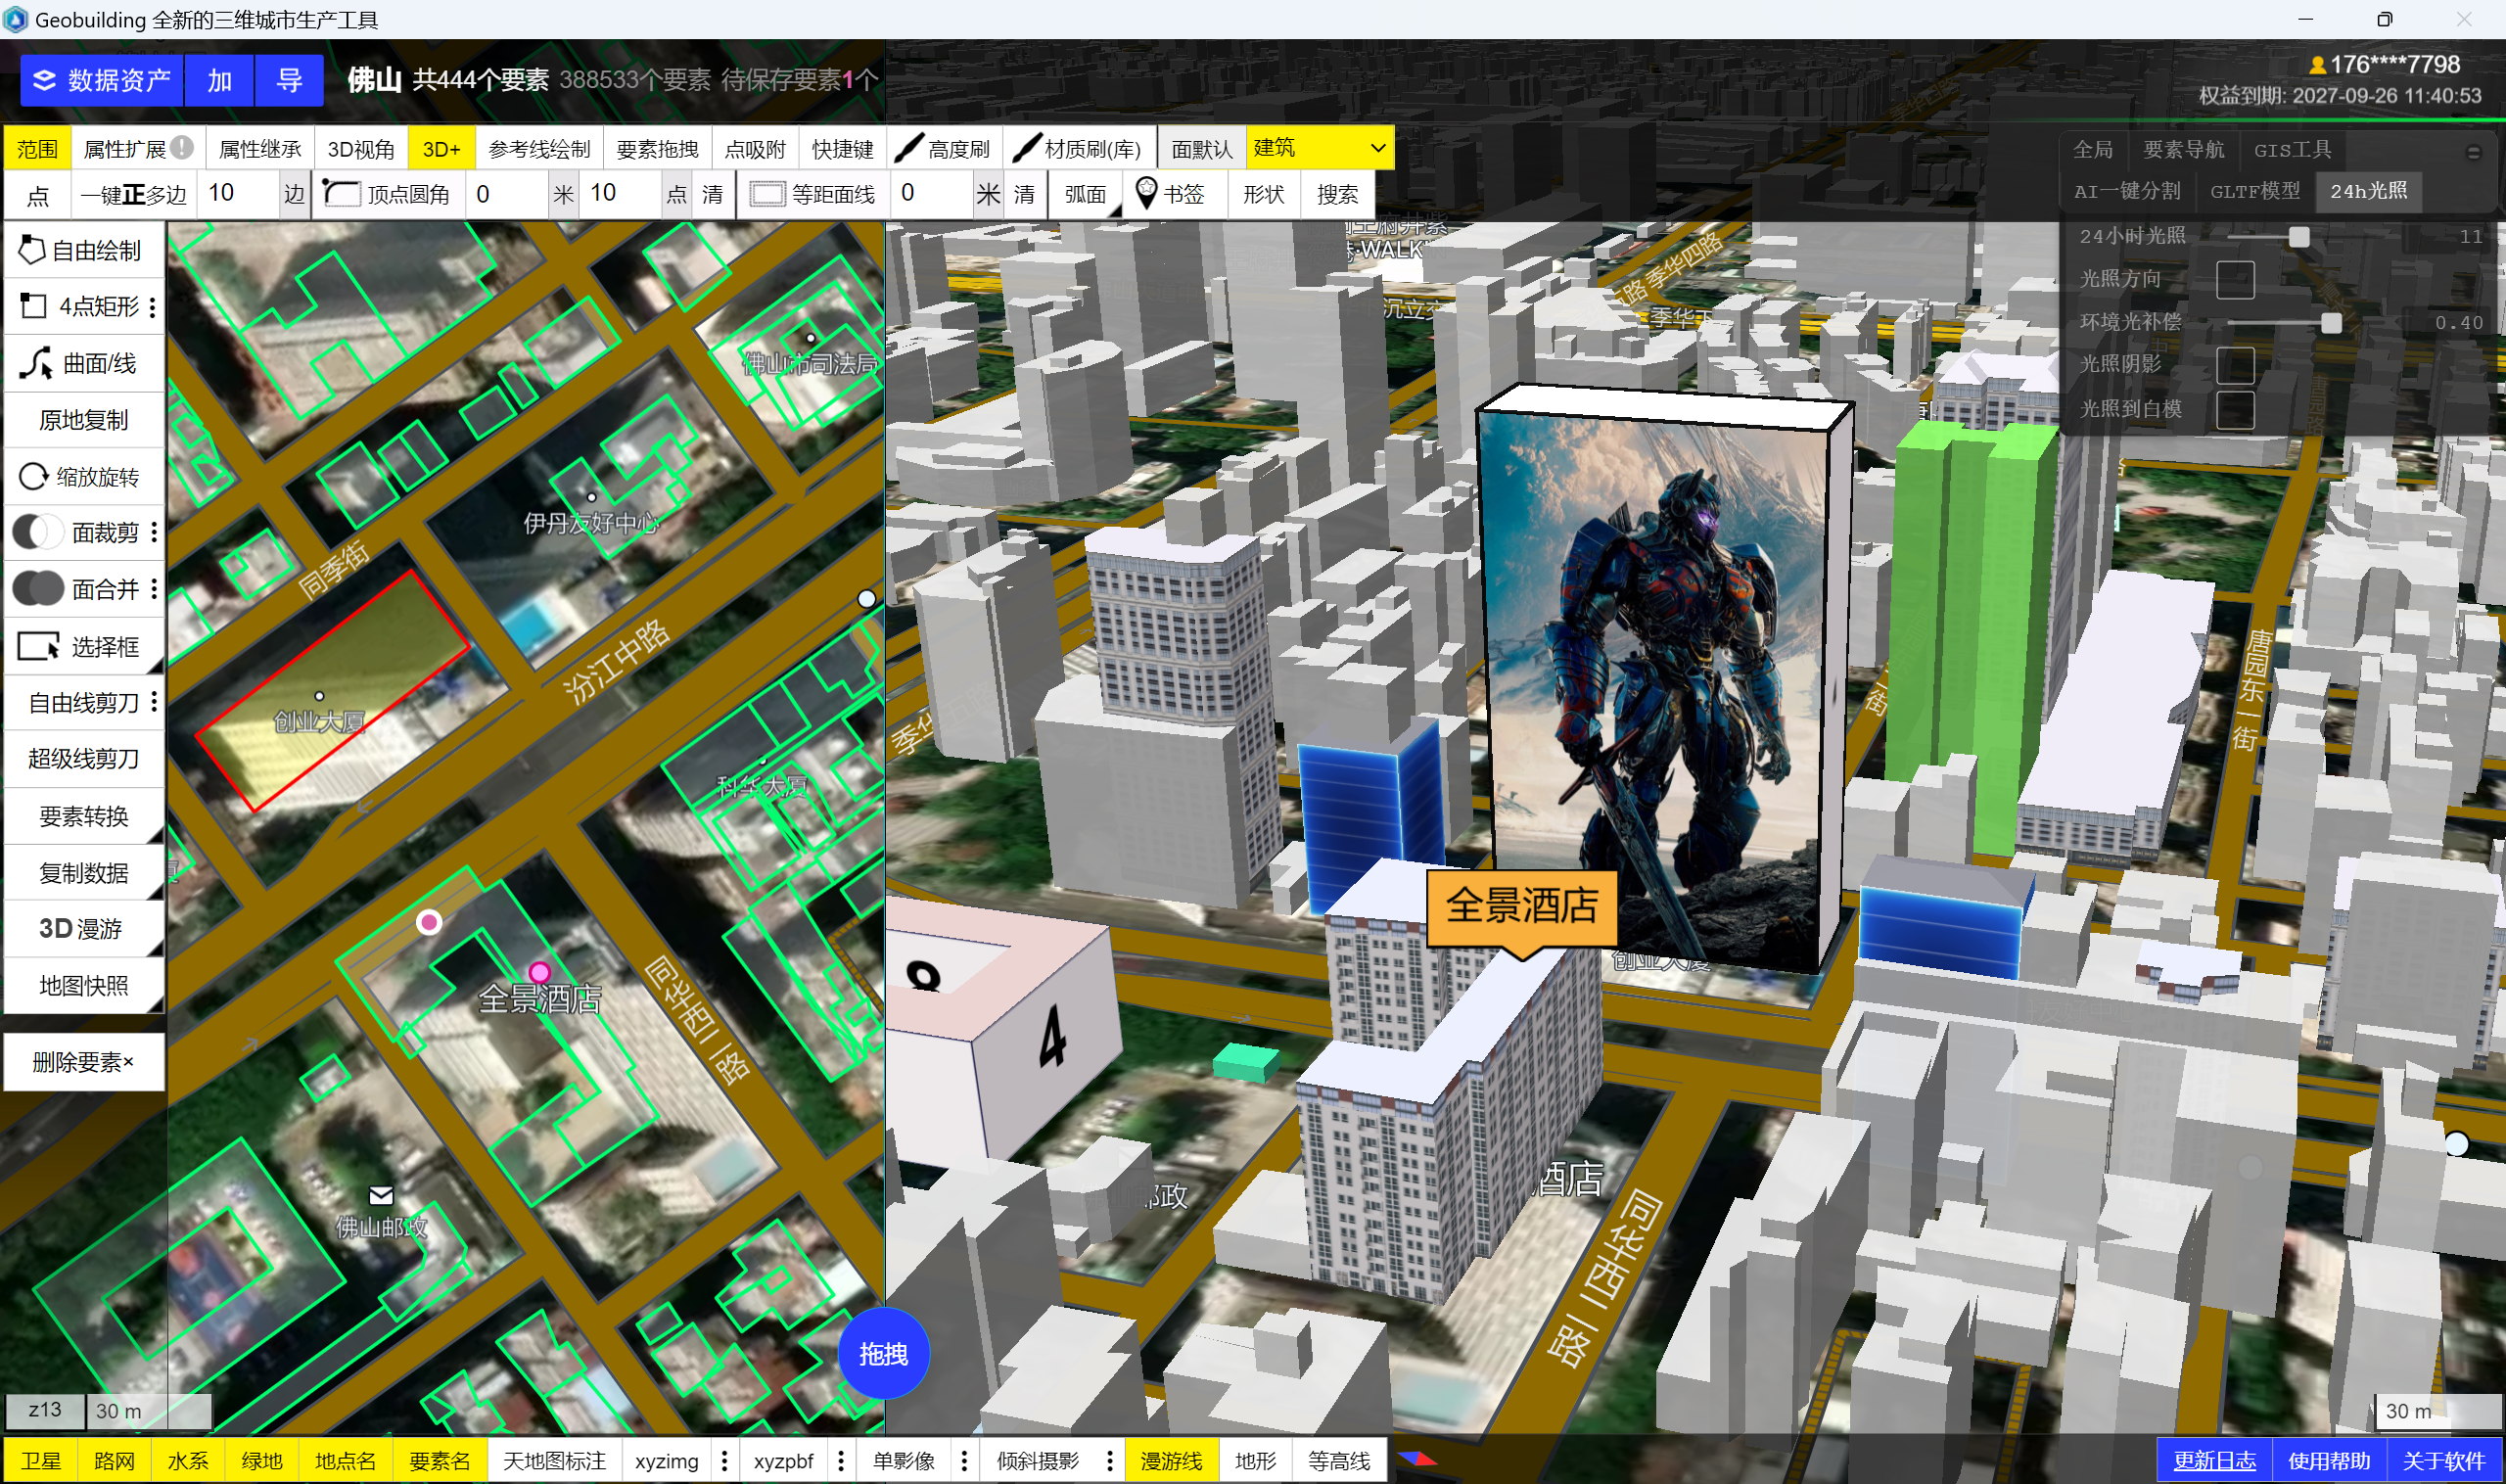The height and width of the screenshot is (1484, 2506).
Task: Select the 自由绘制 free draw tool
Action: point(83,250)
